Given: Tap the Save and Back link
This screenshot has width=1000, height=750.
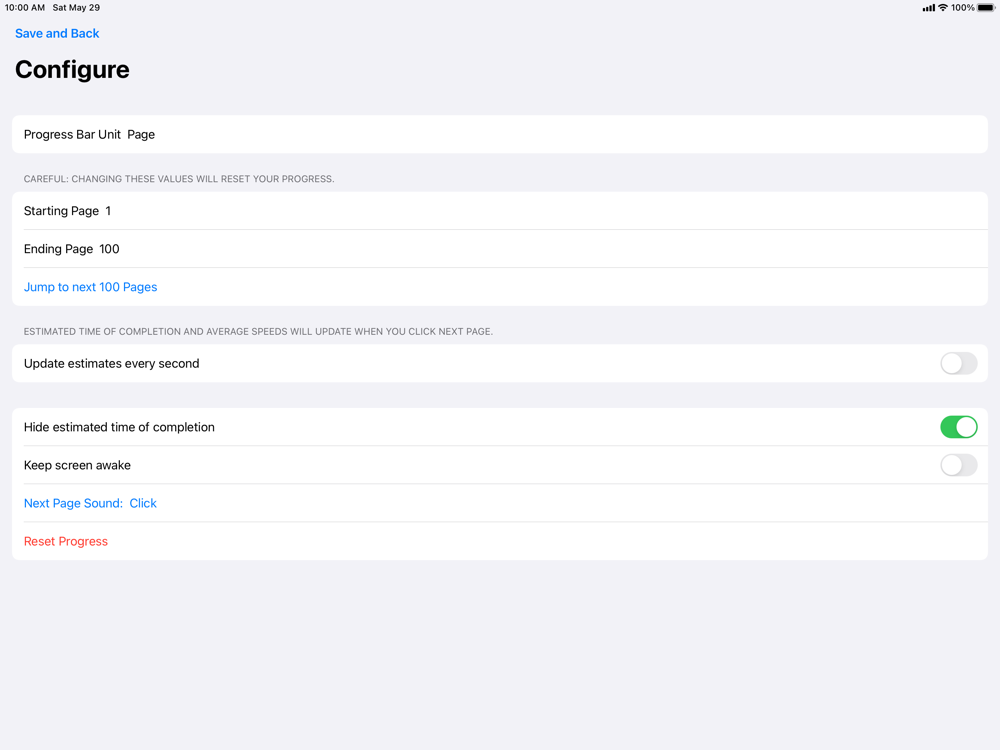Looking at the screenshot, I should click(57, 33).
